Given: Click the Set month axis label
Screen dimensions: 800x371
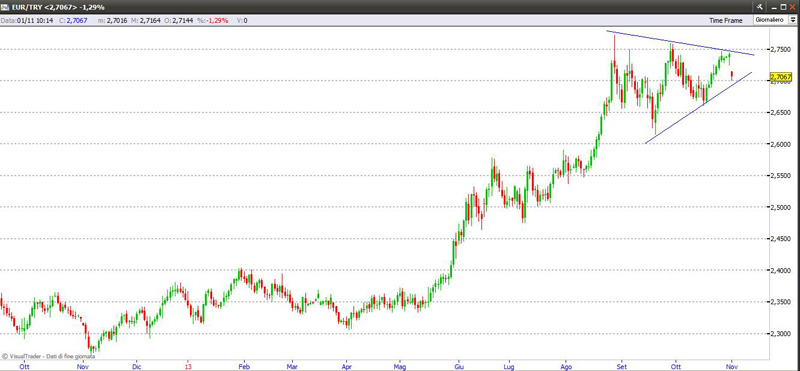Looking at the screenshot, I should (x=621, y=366).
